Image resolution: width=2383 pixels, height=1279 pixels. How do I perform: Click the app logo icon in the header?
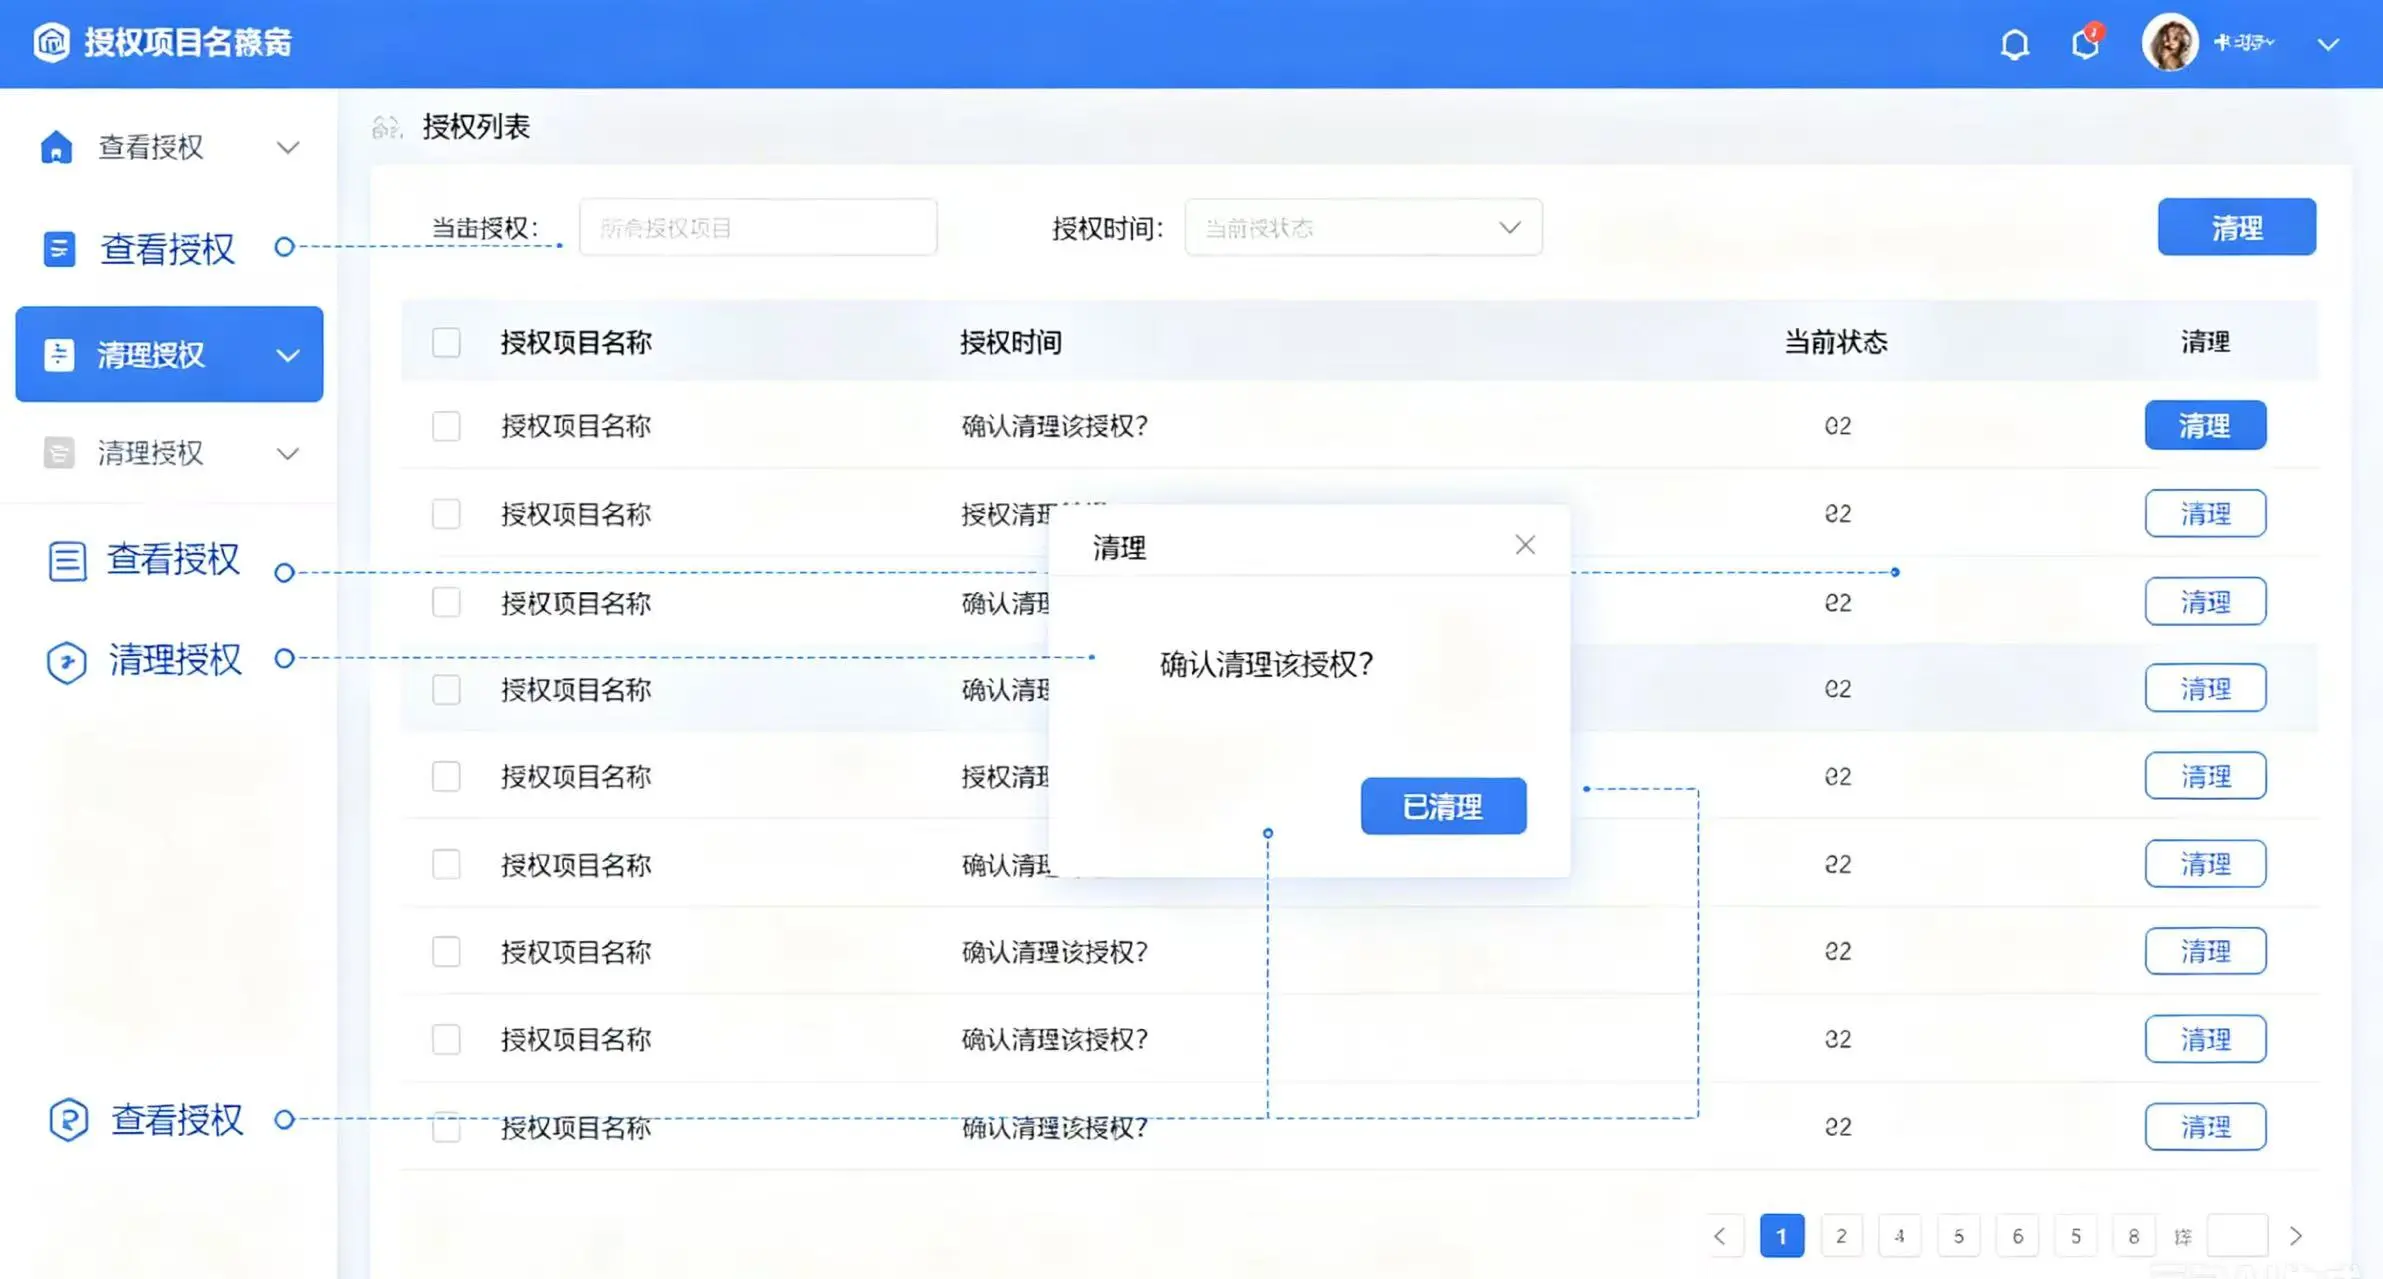click(x=51, y=42)
